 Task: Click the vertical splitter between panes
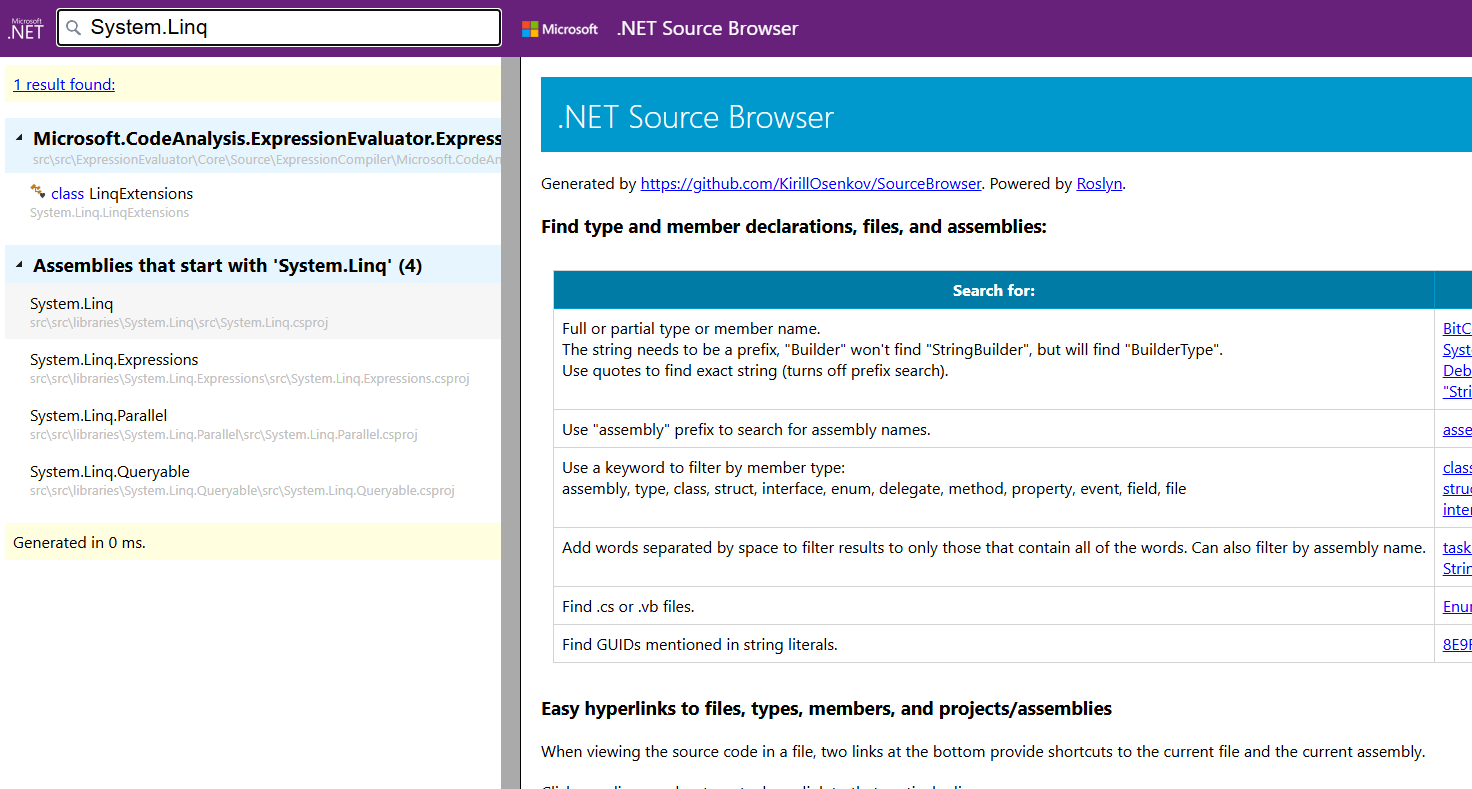click(511, 423)
